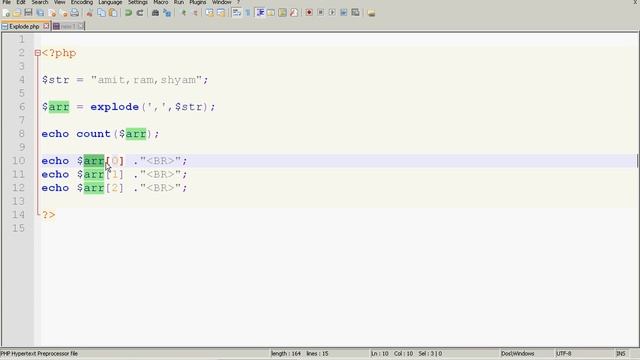The height and width of the screenshot is (360, 640).
Task: Click 'Dos\Windows' line-ending indicator
Action: coord(518,353)
